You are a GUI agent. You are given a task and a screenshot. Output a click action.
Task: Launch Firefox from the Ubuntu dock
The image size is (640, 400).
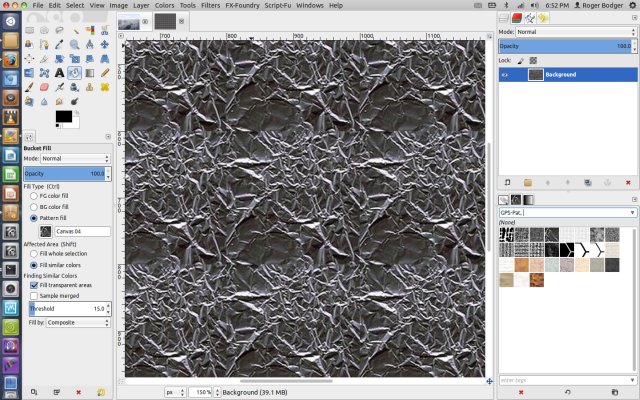[11, 59]
